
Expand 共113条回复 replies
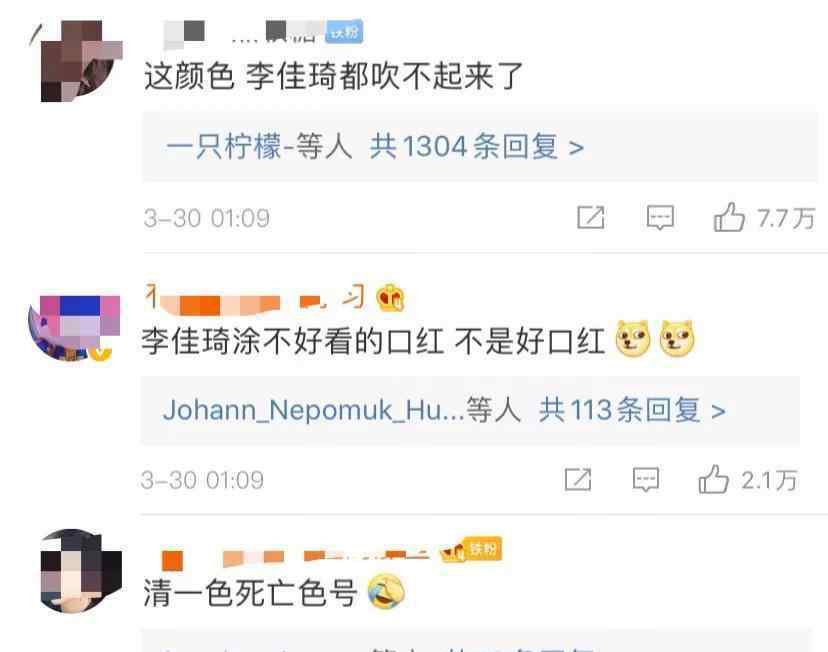632,410
